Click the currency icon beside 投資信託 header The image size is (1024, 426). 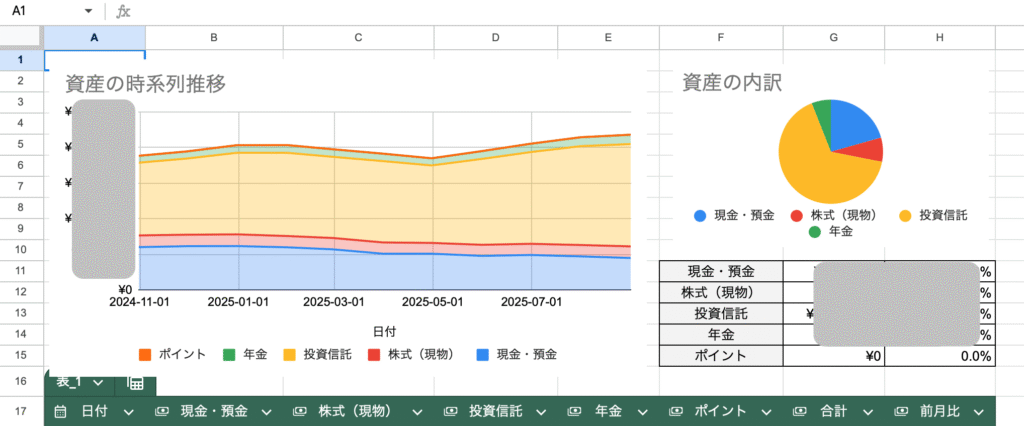point(449,411)
